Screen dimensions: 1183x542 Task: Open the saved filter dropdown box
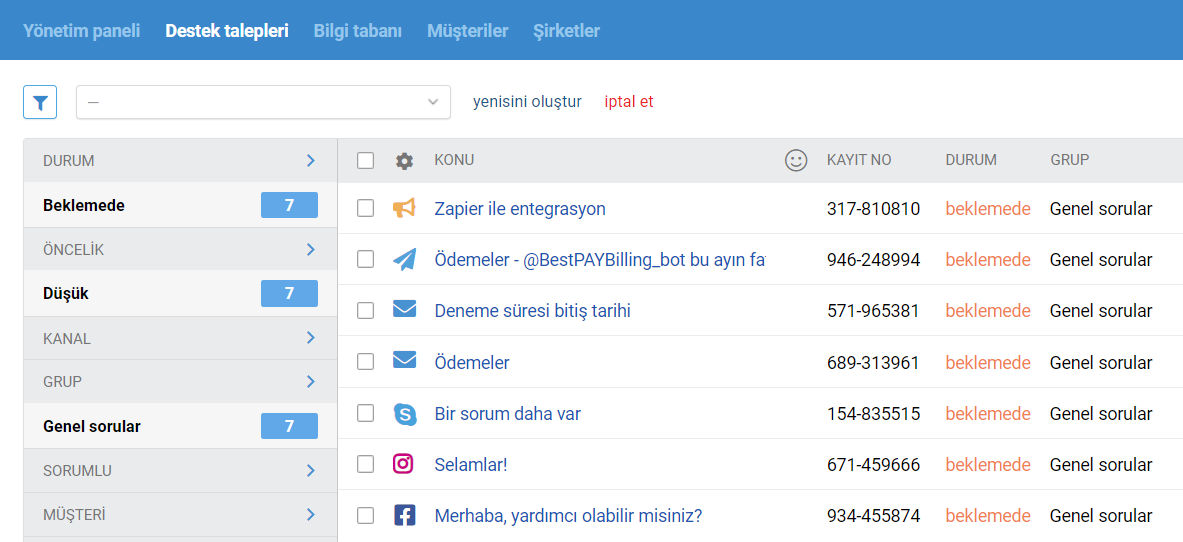[263, 102]
